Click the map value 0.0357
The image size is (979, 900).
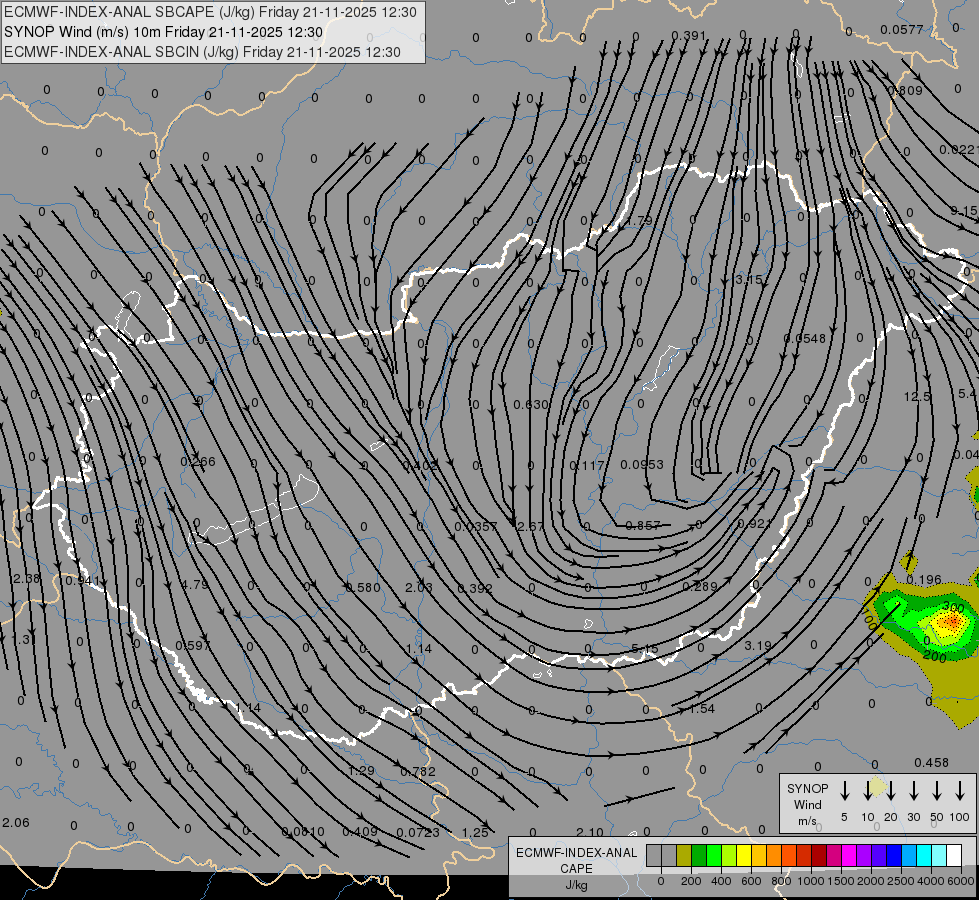(476, 527)
